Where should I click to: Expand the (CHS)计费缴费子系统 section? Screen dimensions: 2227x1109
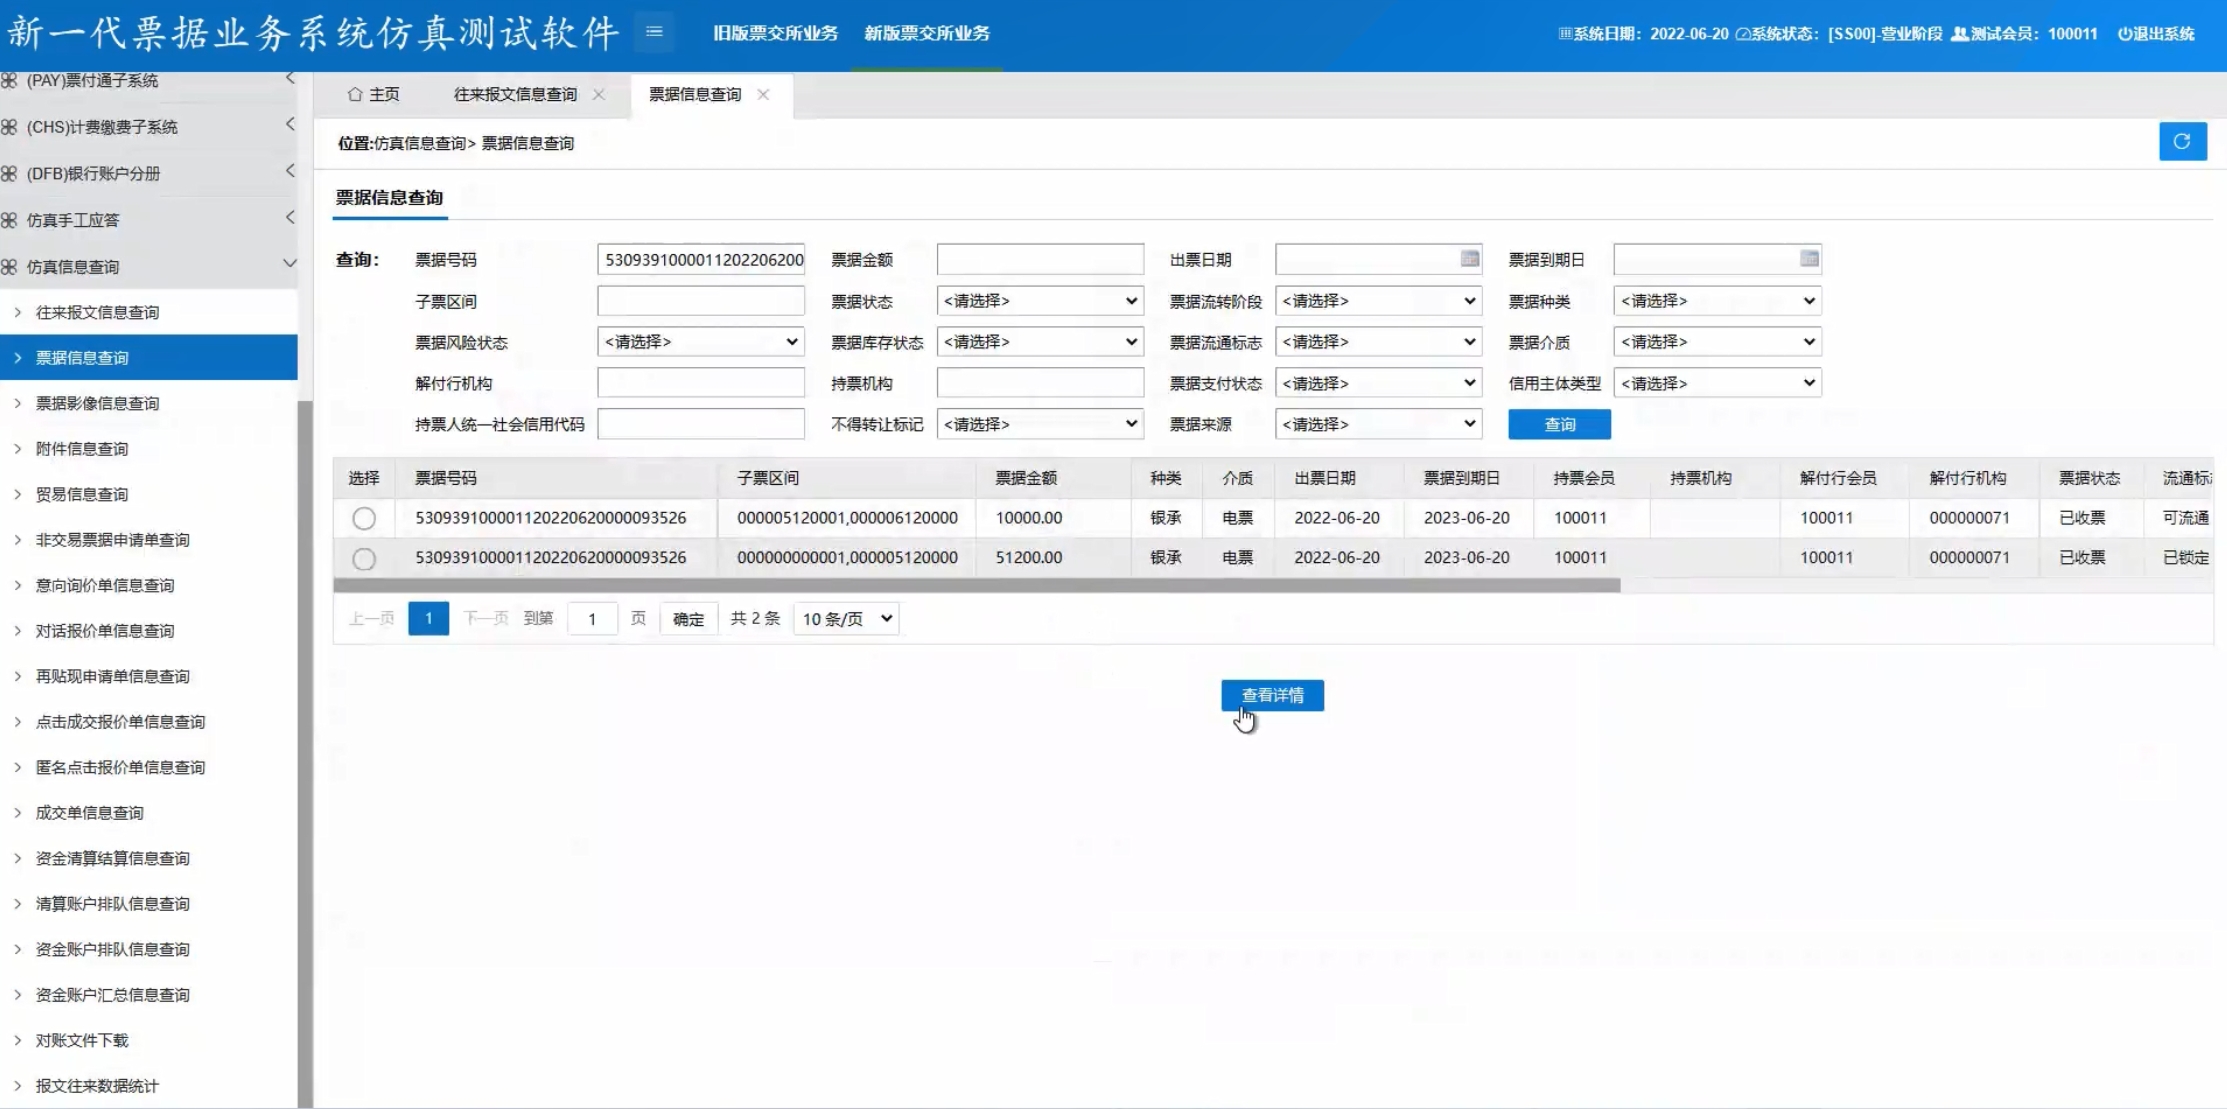click(x=290, y=124)
